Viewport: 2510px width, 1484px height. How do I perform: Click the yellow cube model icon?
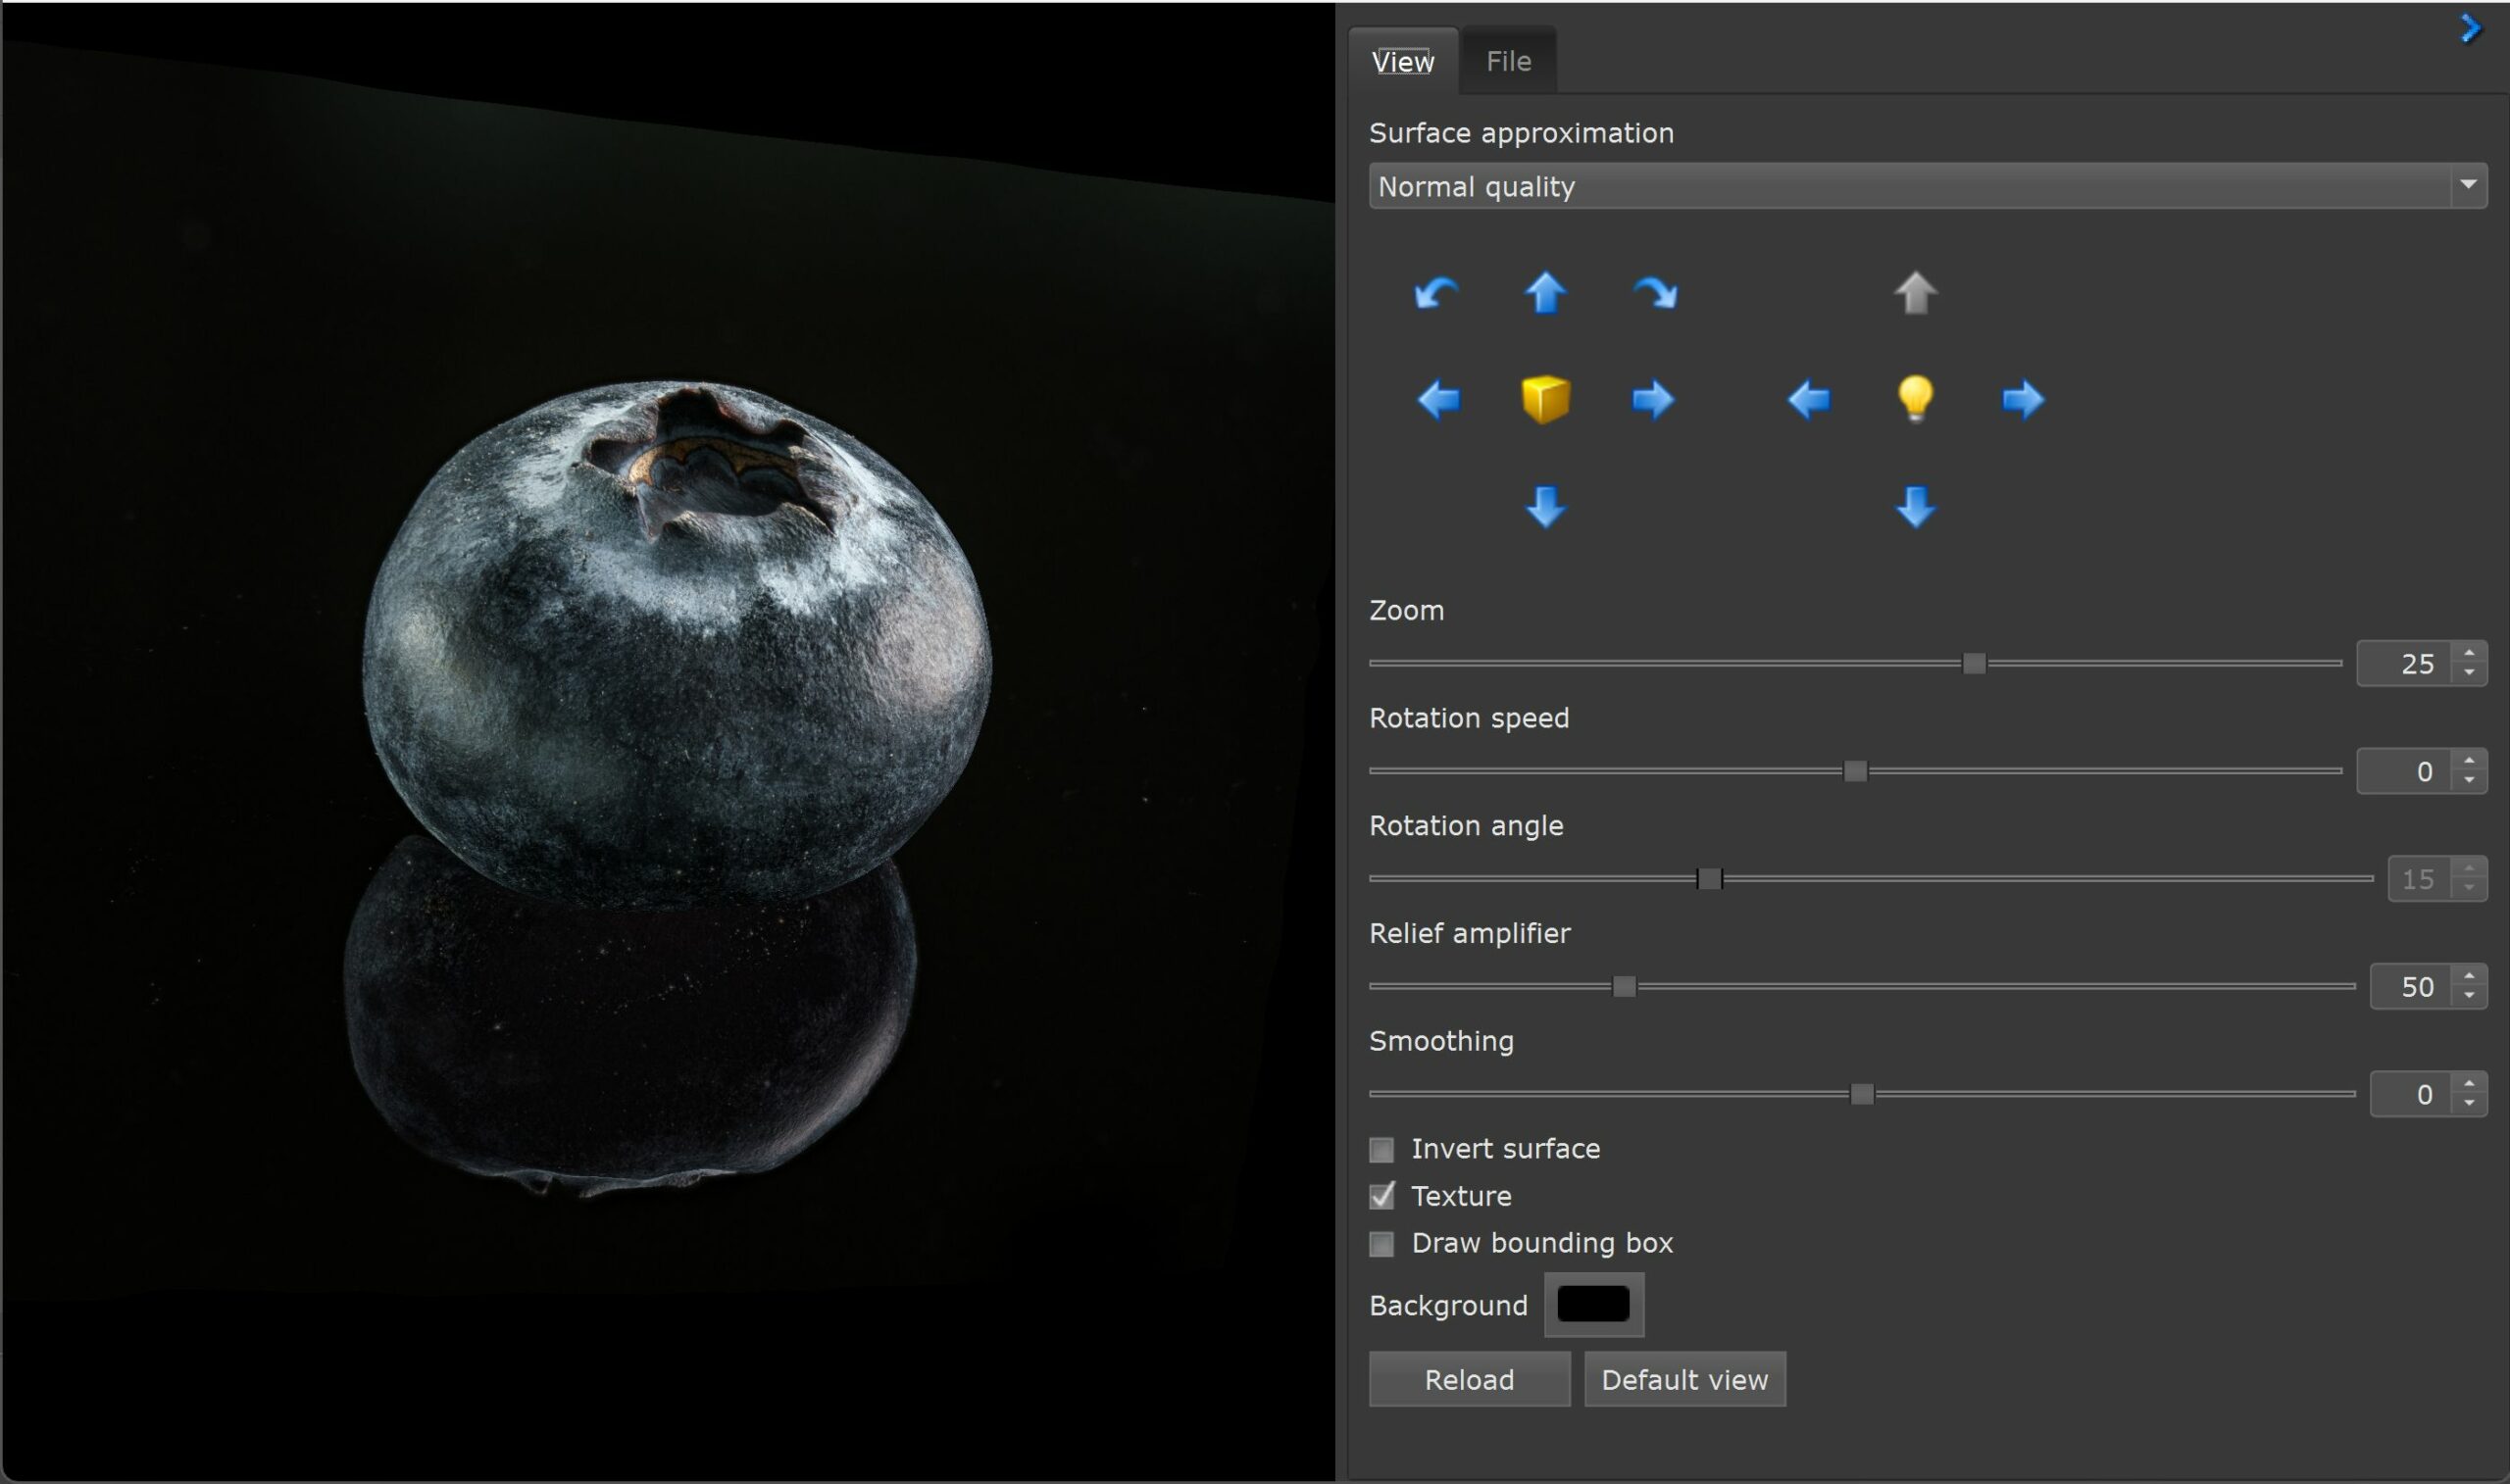(x=1545, y=400)
